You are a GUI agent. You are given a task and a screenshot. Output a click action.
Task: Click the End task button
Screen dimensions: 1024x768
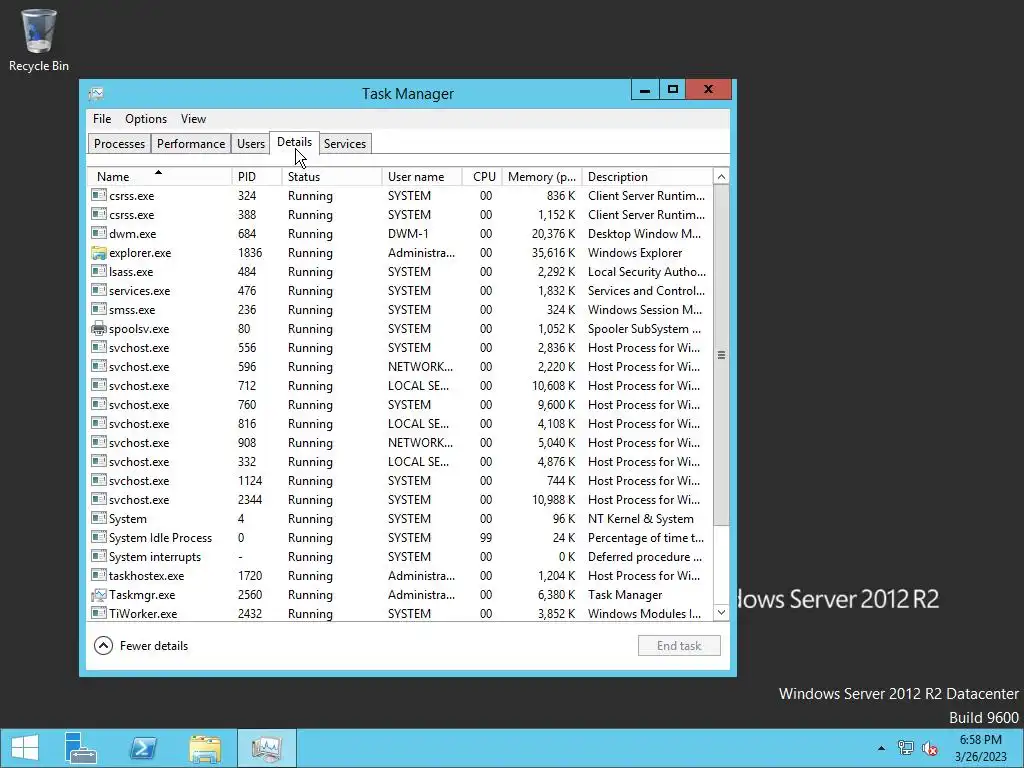coord(679,646)
